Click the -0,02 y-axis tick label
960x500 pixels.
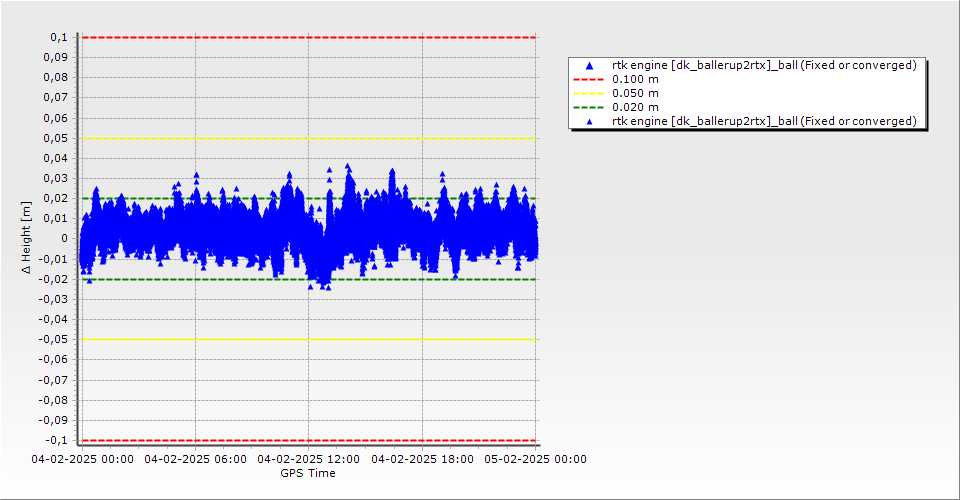click(53, 279)
